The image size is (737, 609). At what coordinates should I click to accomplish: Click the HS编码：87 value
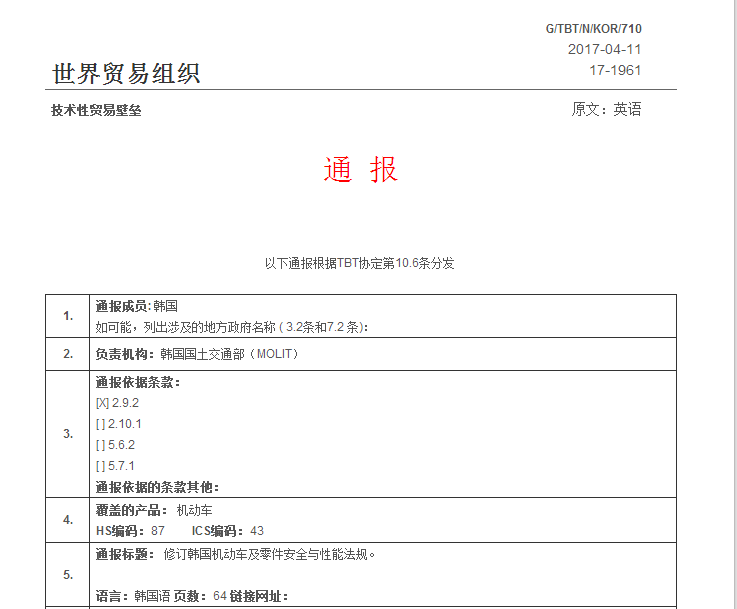tap(130, 531)
